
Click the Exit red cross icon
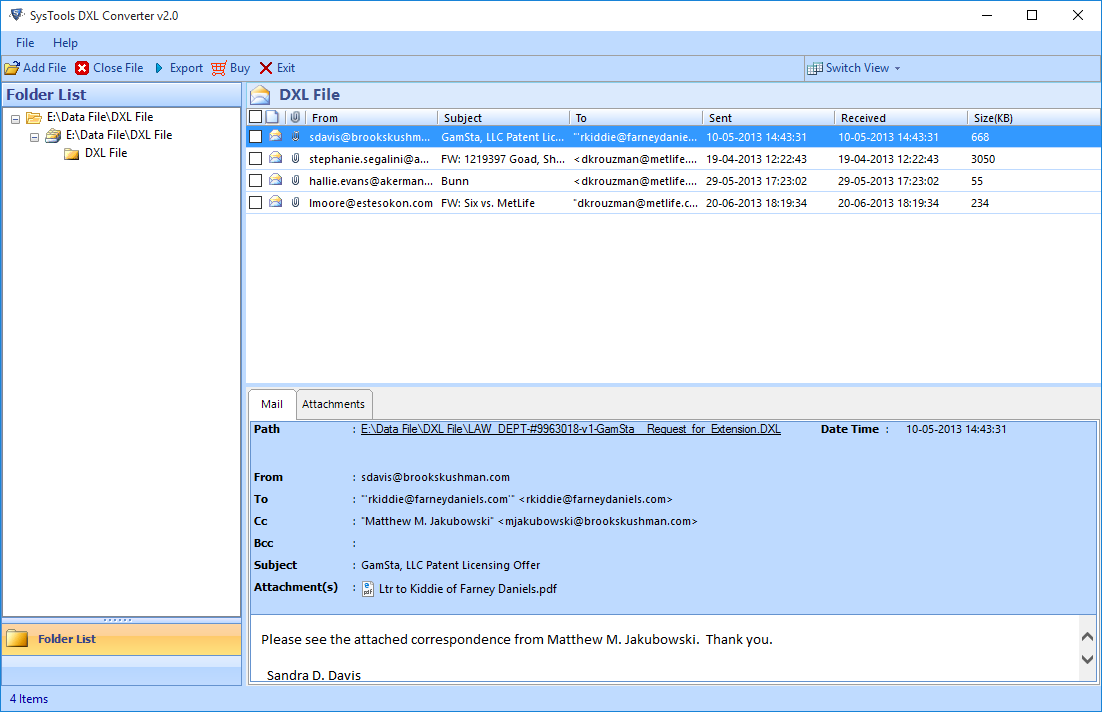266,68
